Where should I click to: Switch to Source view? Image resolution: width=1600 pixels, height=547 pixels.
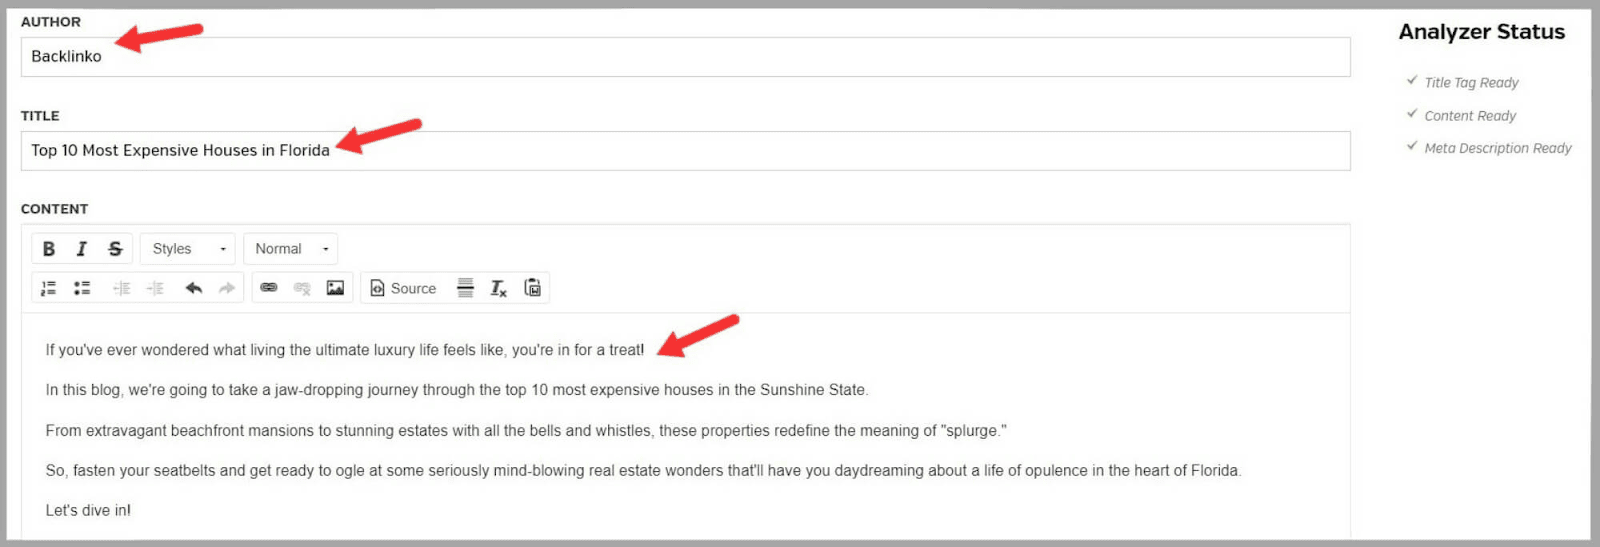(x=404, y=288)
